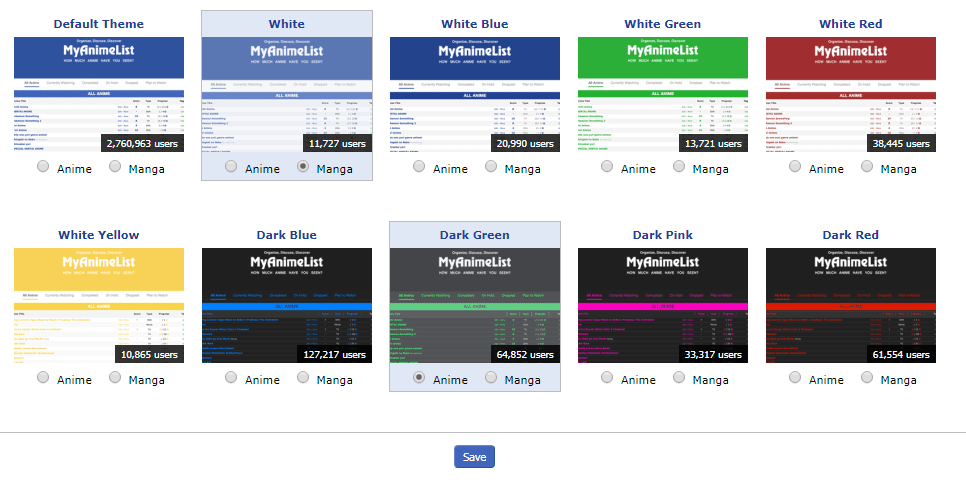The height and width of the screenshot is (484, 966).
Task: Click the Dark Red theme title
Action: tap(850, 235)
